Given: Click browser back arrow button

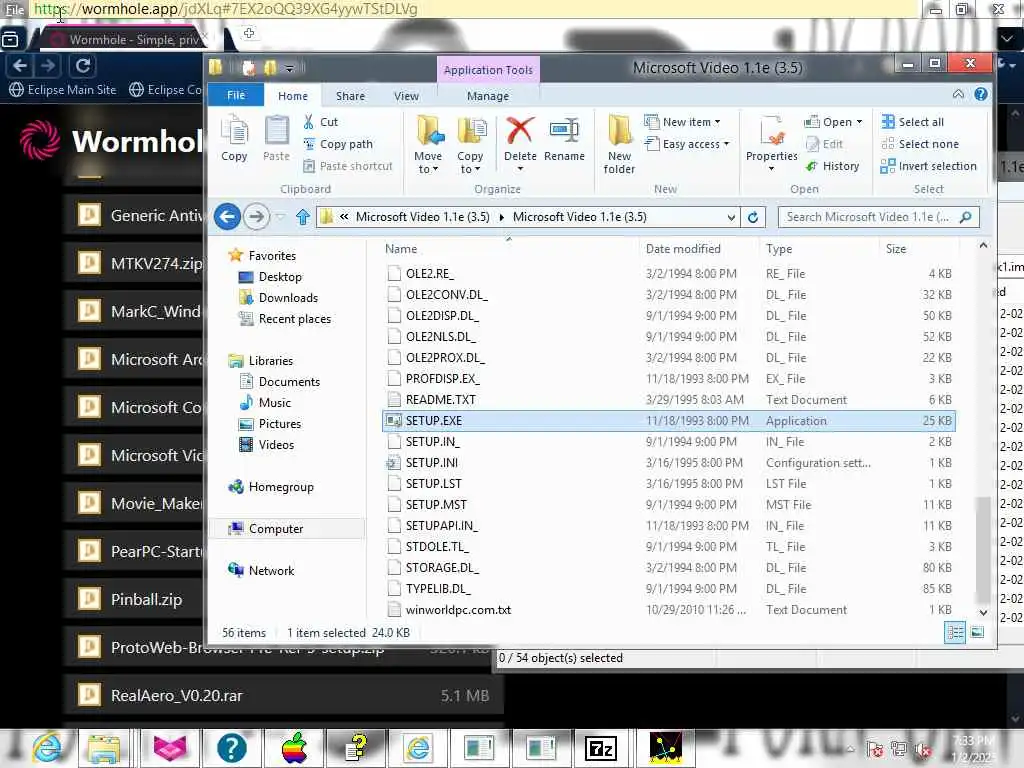Looking at the screenshot, I should point(20,66).
